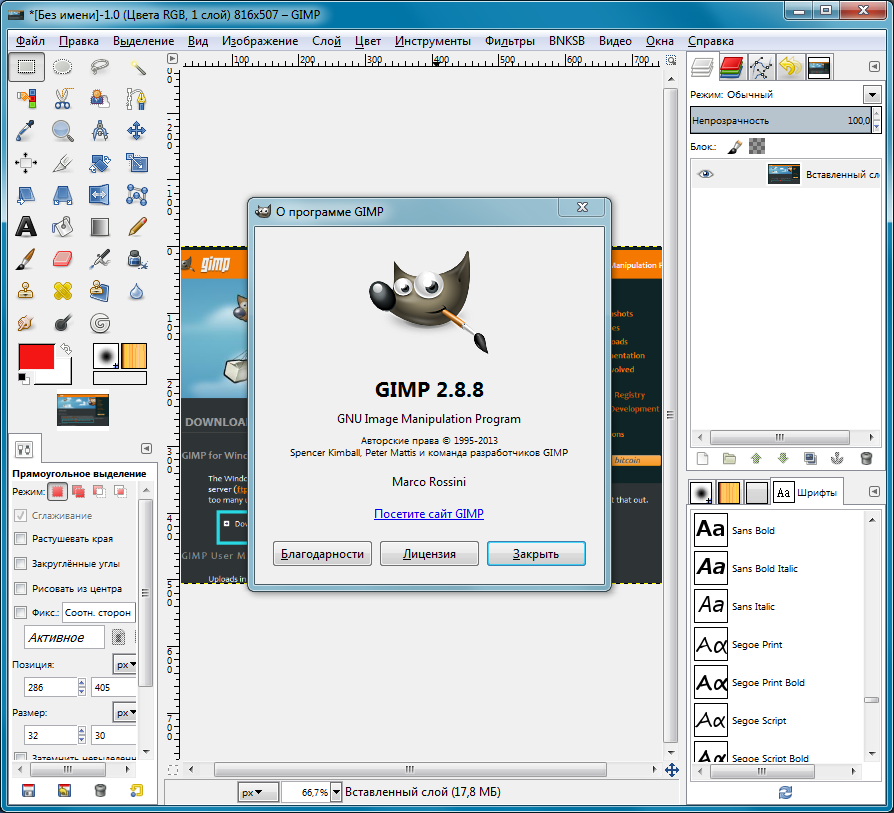Hide the 'Вставленный слой' layer via the eye
Screen dimensions: 894x813
(705, 174)
